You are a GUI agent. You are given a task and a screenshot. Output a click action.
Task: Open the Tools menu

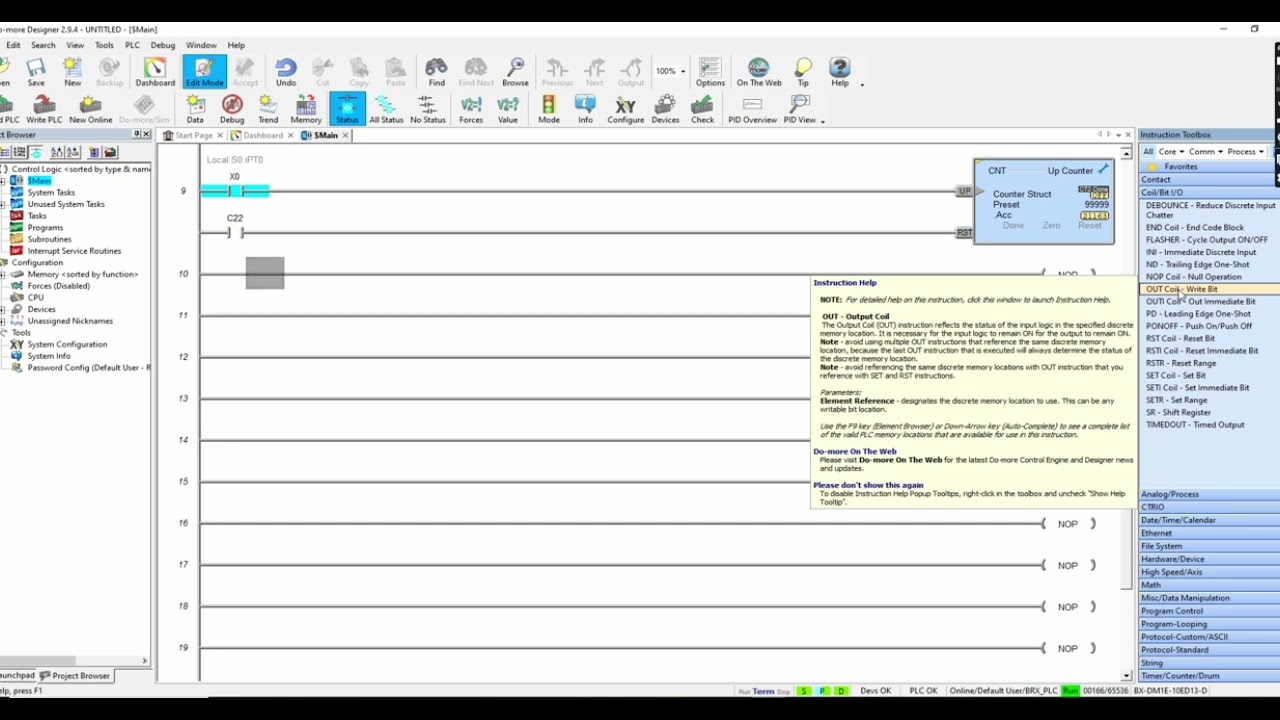tap(104, 45)
